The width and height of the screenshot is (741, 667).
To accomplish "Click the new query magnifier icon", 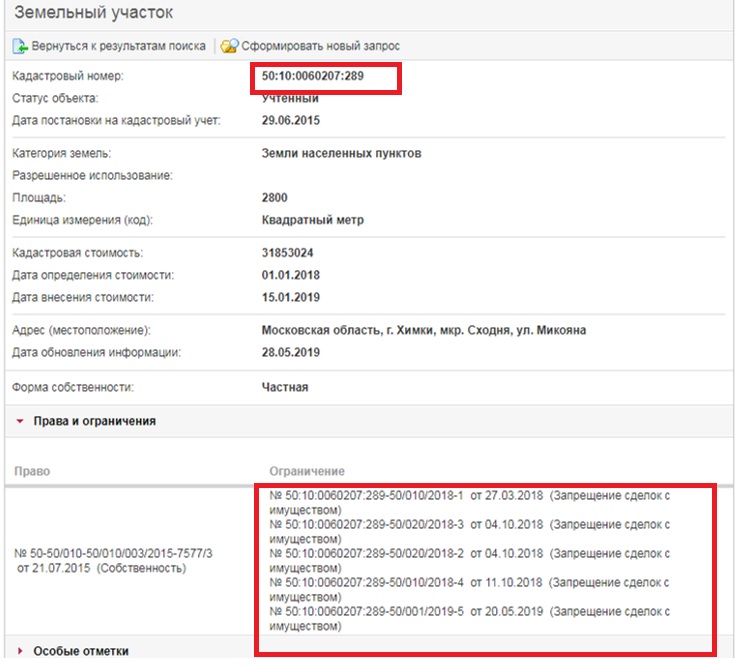I will 229,46.
